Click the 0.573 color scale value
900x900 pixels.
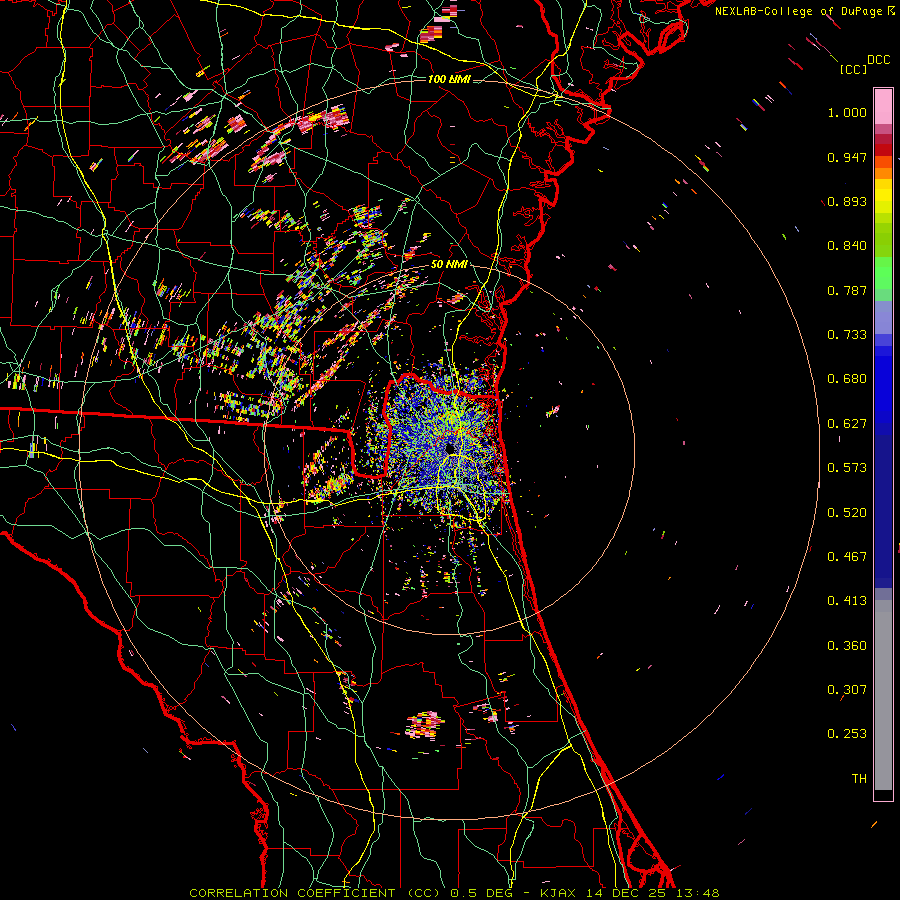click(x=847, y=468)
